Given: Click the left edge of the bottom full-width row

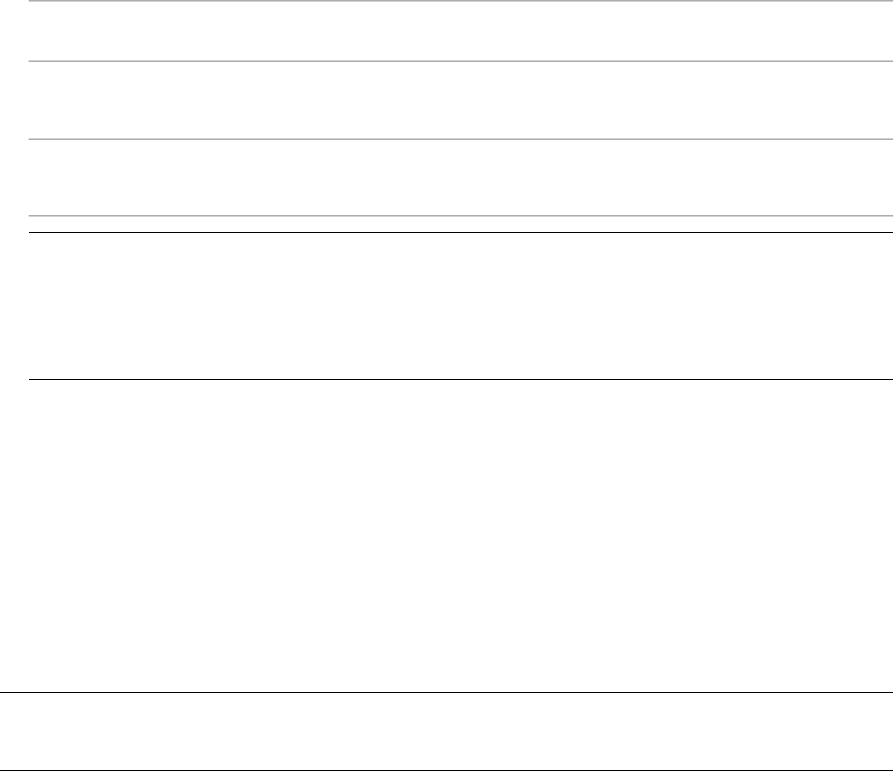Looking at the screenshot, I should pyautogui.click(x=10, y=731).
